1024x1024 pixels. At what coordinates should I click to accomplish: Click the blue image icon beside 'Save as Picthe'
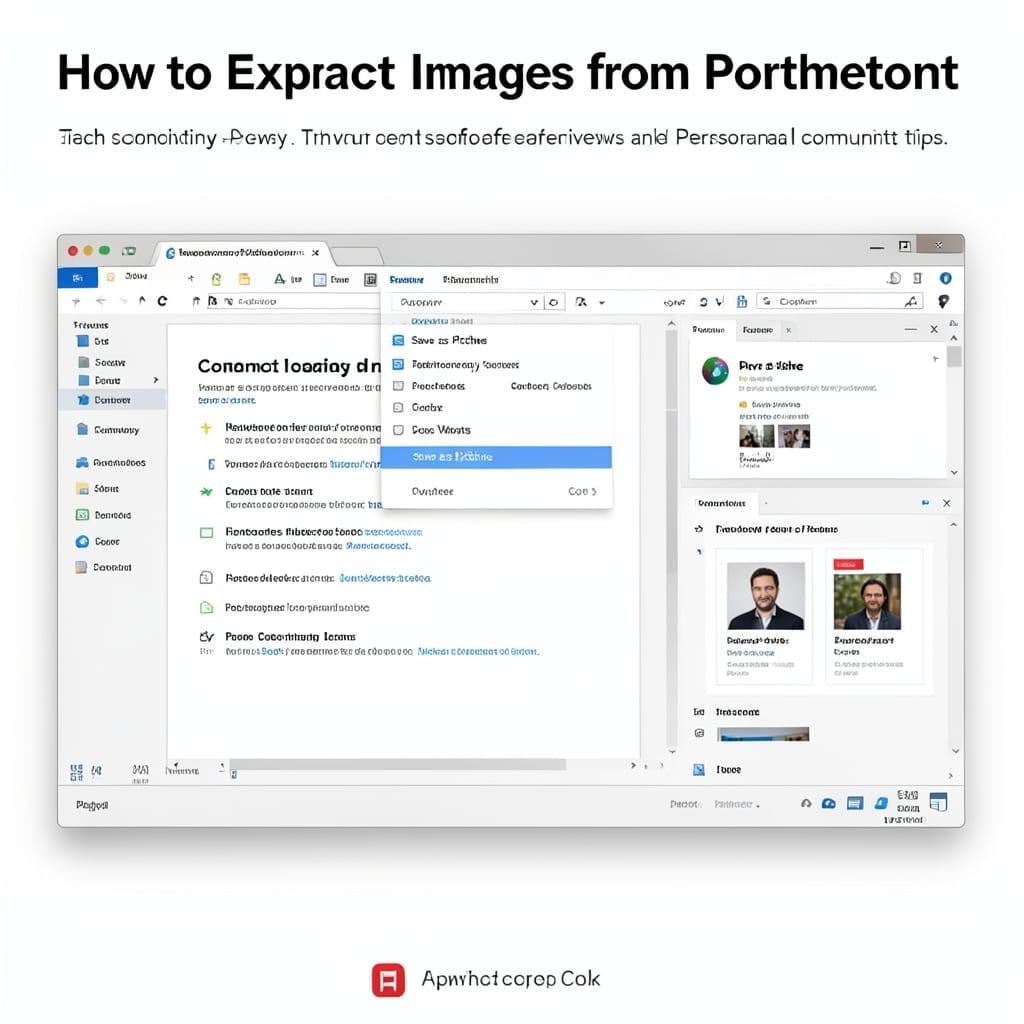[x=398, y=340]
